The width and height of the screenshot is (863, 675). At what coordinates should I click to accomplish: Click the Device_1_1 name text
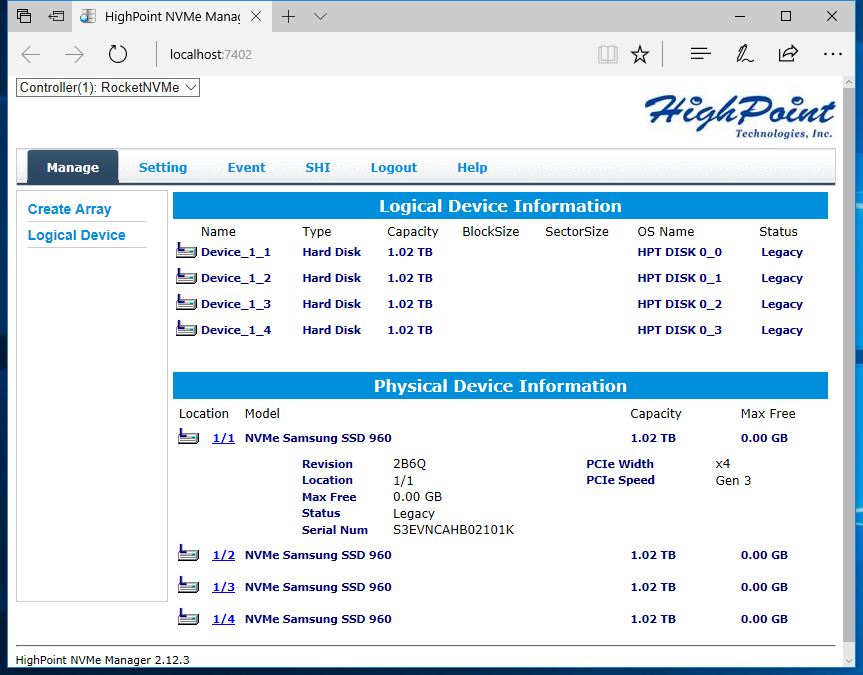point(236,252)
